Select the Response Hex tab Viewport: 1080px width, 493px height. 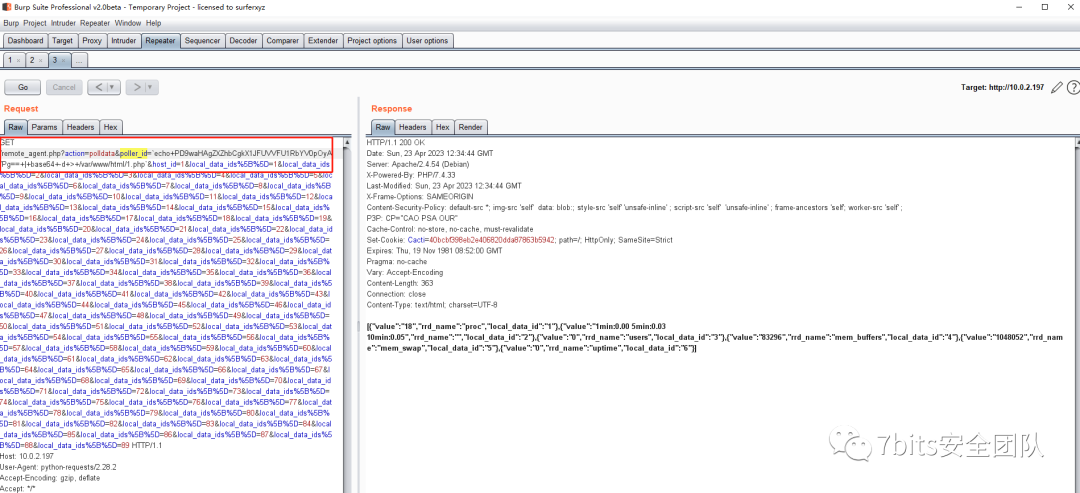[442, 127]
